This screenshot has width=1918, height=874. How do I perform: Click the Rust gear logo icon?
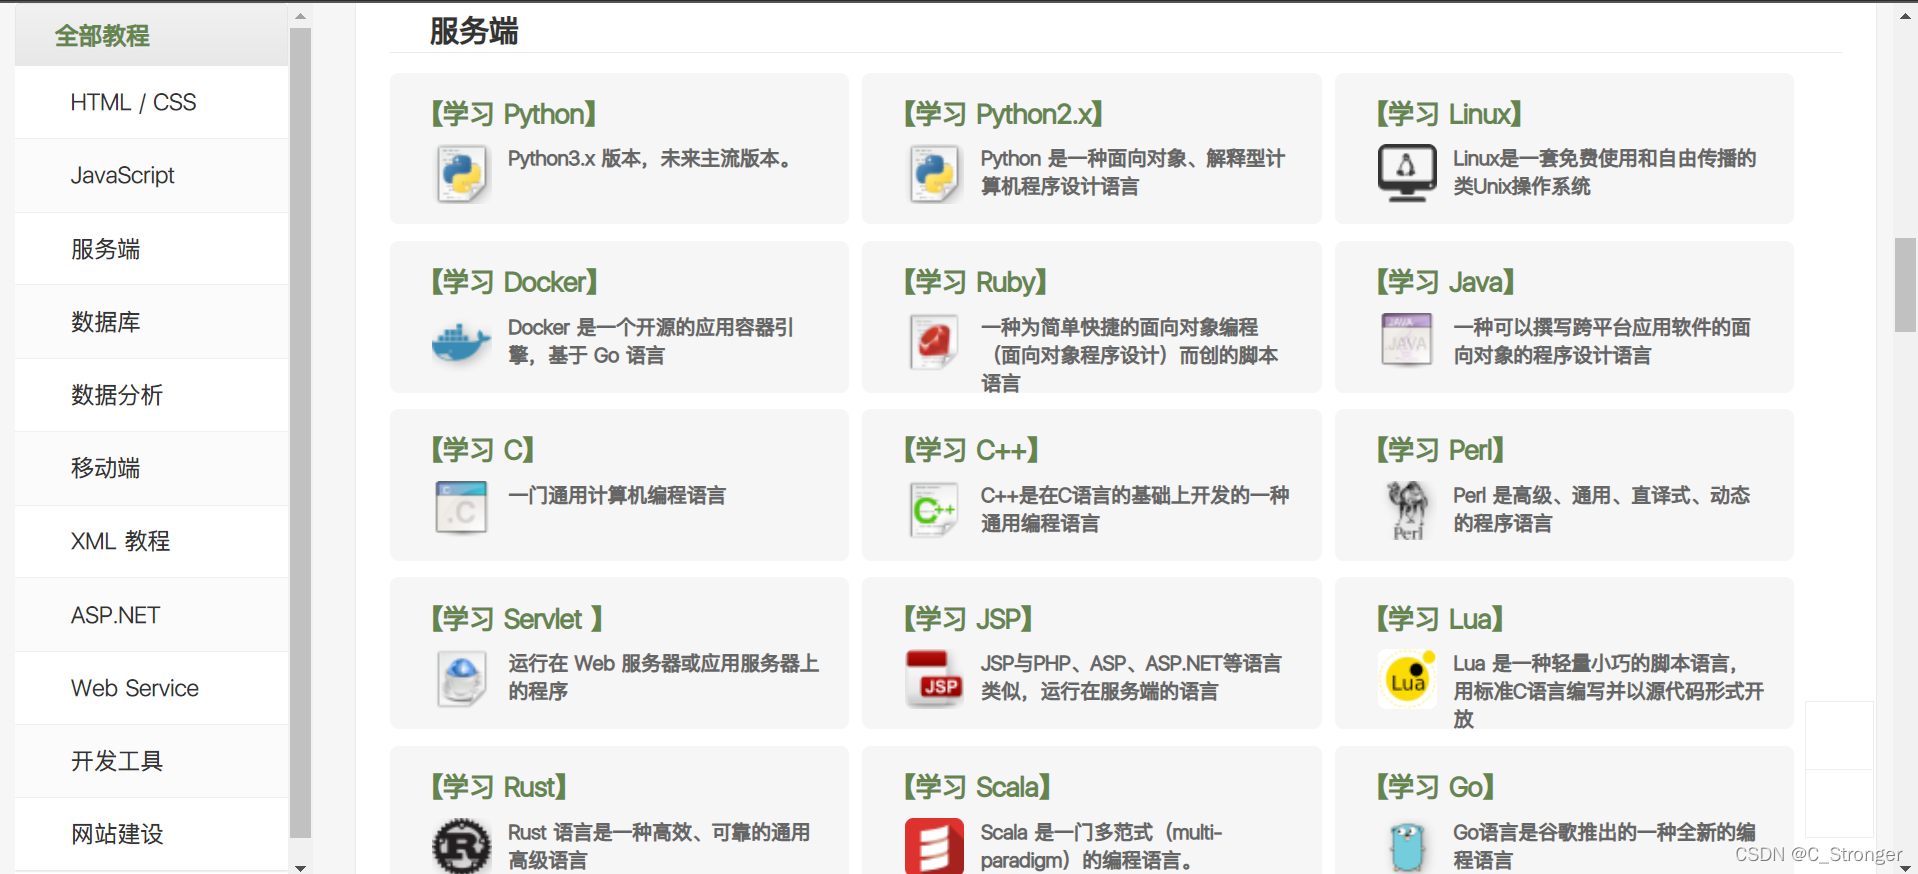[462, 846]
